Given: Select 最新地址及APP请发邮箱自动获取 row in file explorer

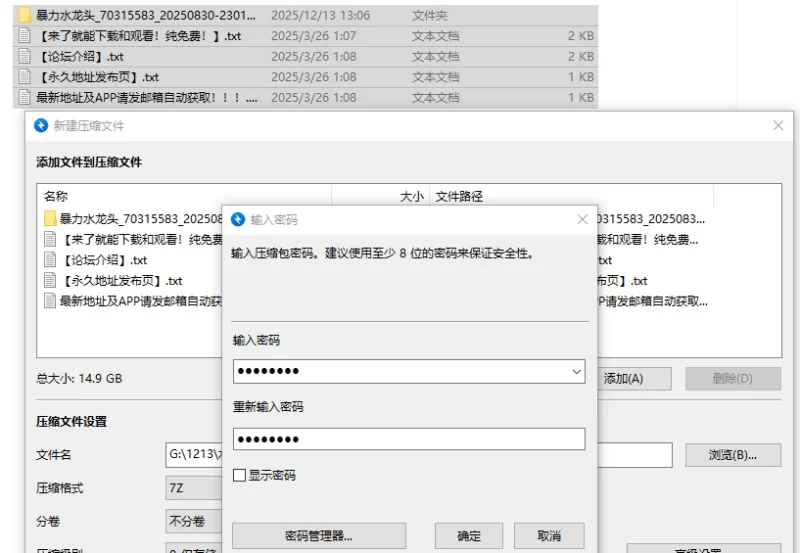Looking at the screenshot, I should pos(305,97).
